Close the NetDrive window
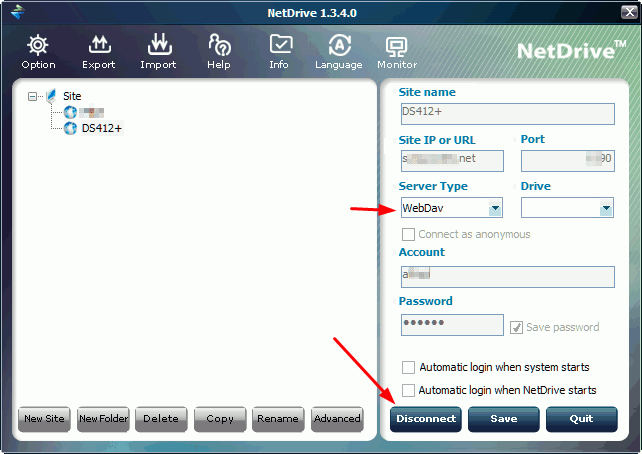Screen dimensions: 642x454 pyautogui.click(x=629, y=12)
